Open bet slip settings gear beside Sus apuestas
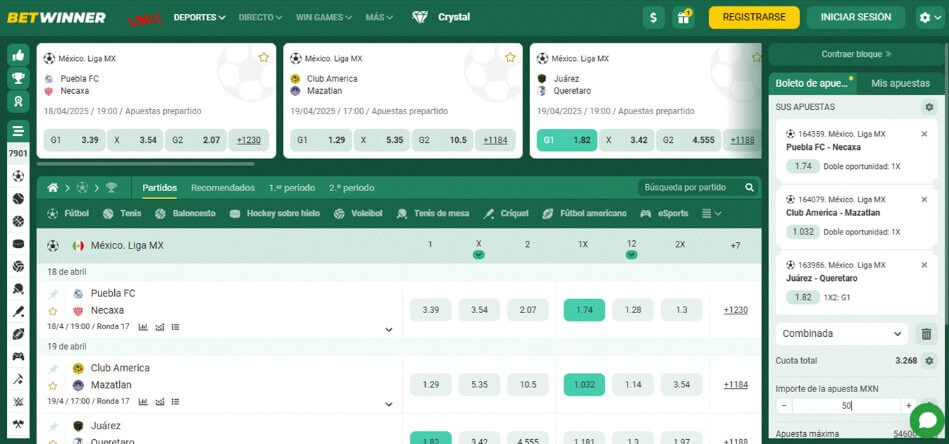Viewport: 949px width, 444px height. click(x=928, y=107)
